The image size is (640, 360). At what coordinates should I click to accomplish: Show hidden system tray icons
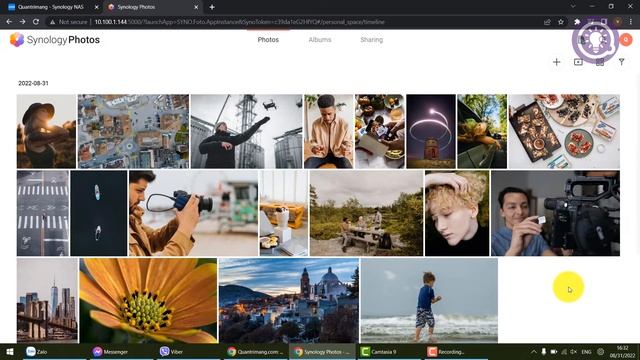534,351
